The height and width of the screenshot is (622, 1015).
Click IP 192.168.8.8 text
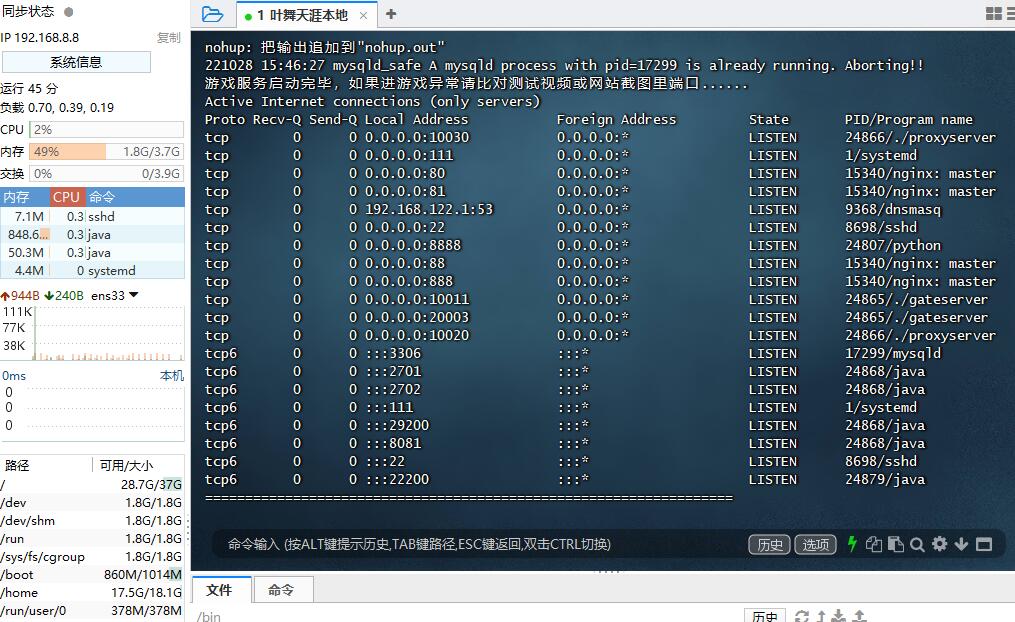pyautogui.click(x=40, y=38)
